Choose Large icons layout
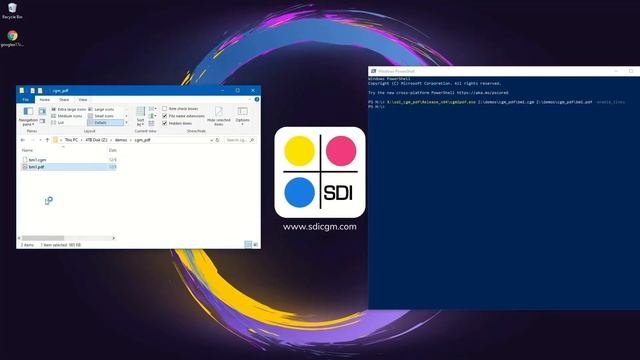Screen dimensions: 640x360 pos(101,109)
